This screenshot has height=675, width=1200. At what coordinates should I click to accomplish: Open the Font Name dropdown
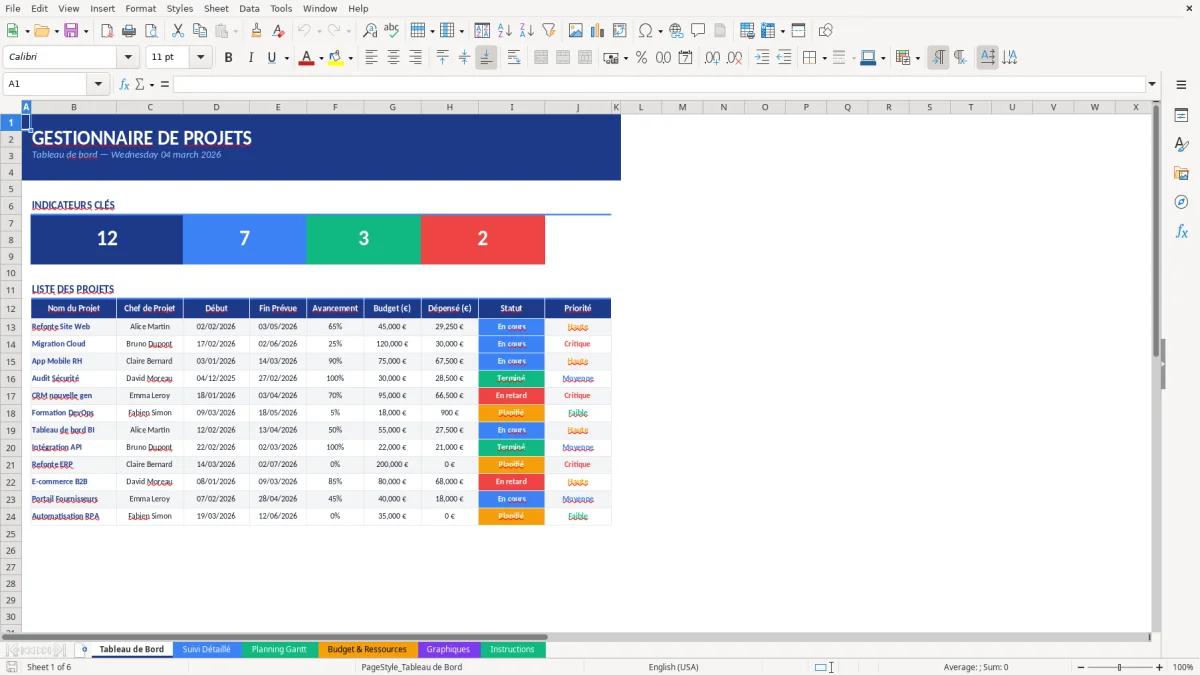(x=127, y=58)
